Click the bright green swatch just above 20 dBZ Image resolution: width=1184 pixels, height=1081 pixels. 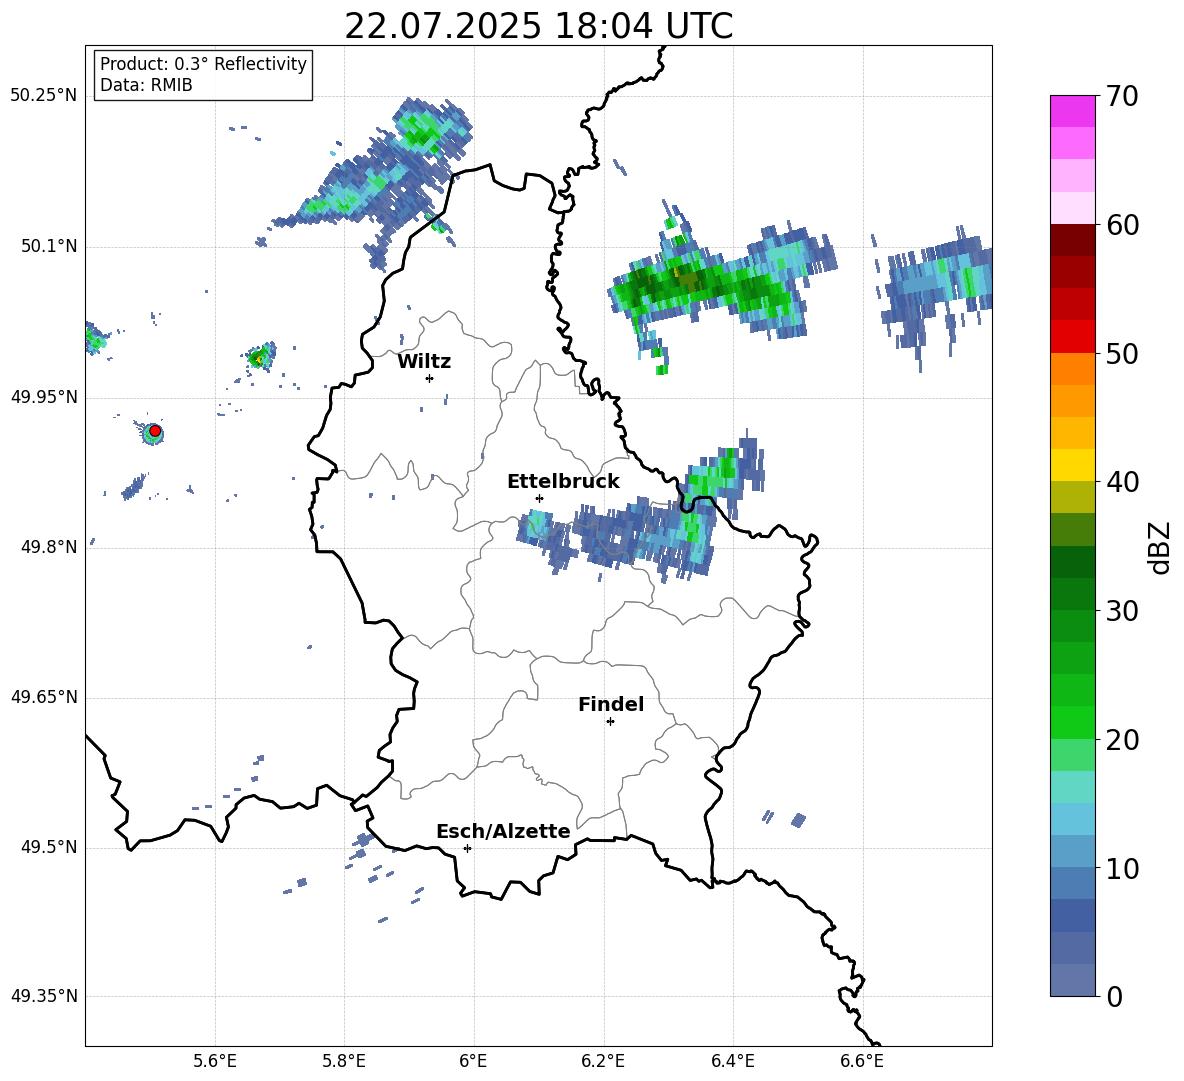click(x=1073, y=722)
